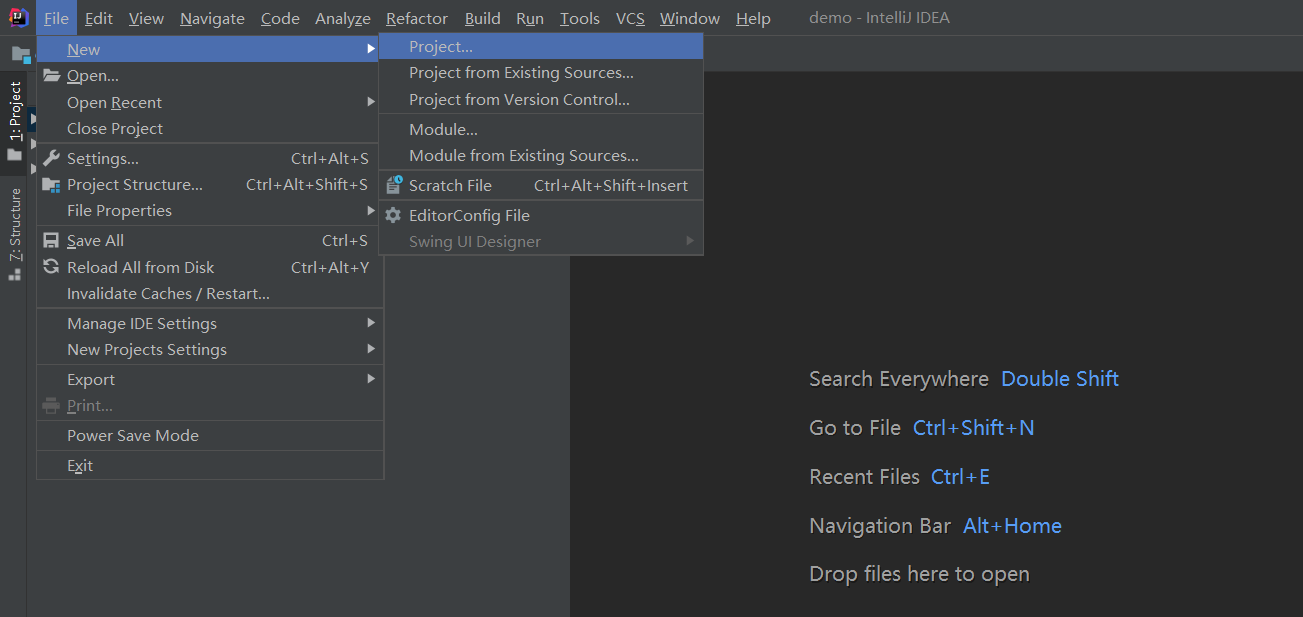Open the Refactor menu
This screenshot has width=1303, height=617.
pos(416,19)
